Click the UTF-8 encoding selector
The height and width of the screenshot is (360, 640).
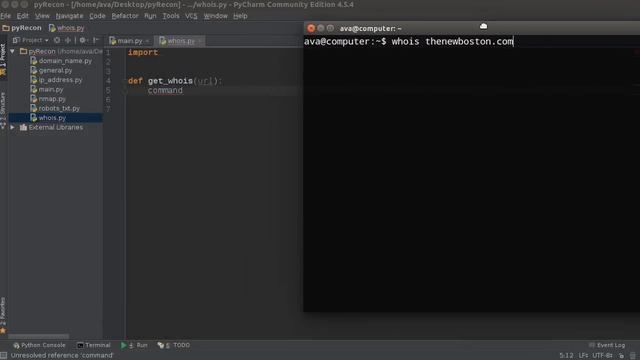602,356
